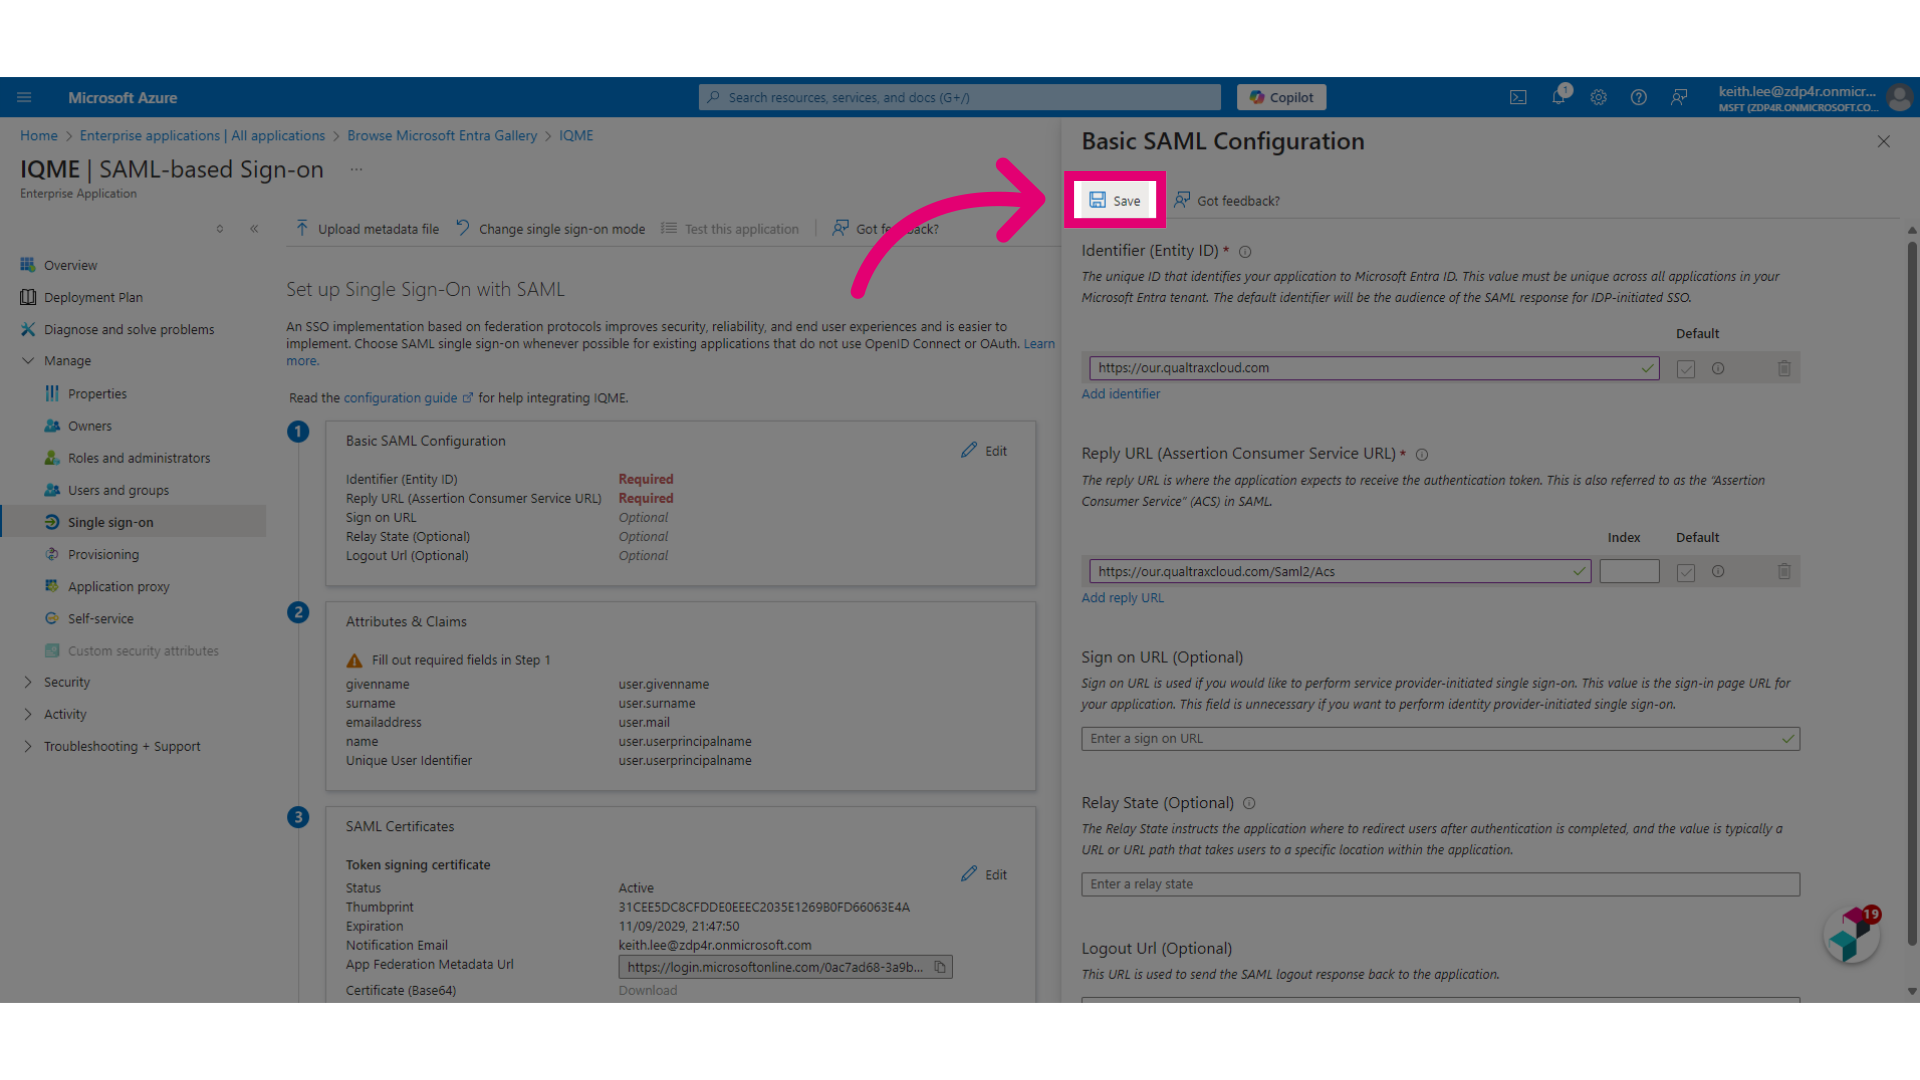Toggle Default checkbox for the reply URL
This screenshot has height=1080, width=1920.
click(1686, 572)
